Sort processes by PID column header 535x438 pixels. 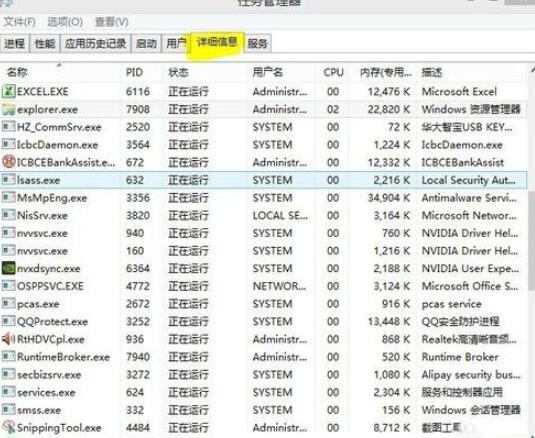134,72
